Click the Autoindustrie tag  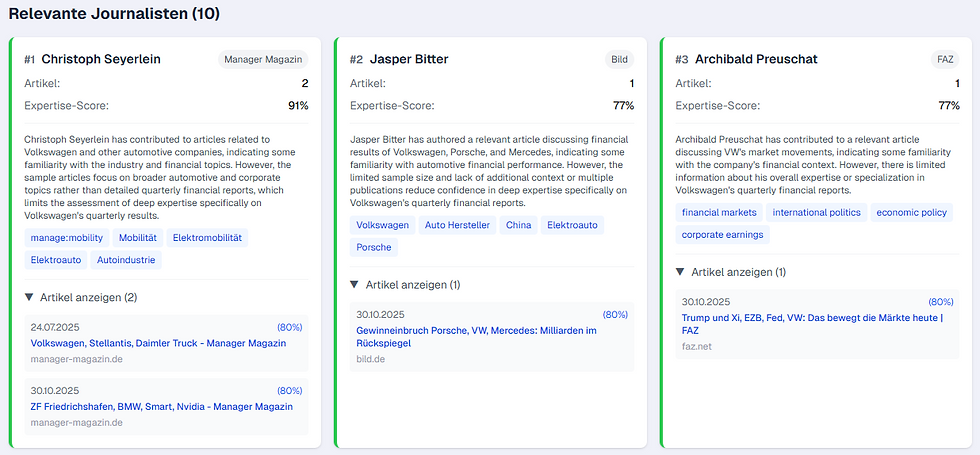point(125,261)
